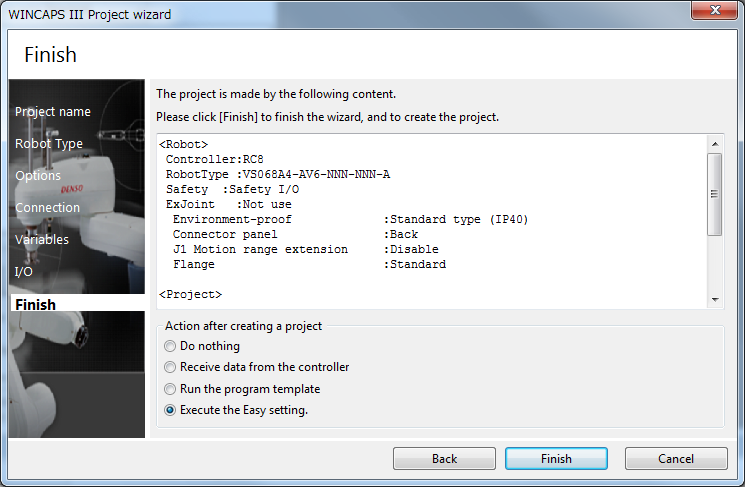Select Run the program template option
This screenshot has width=745, height=487.
point(170,389)
